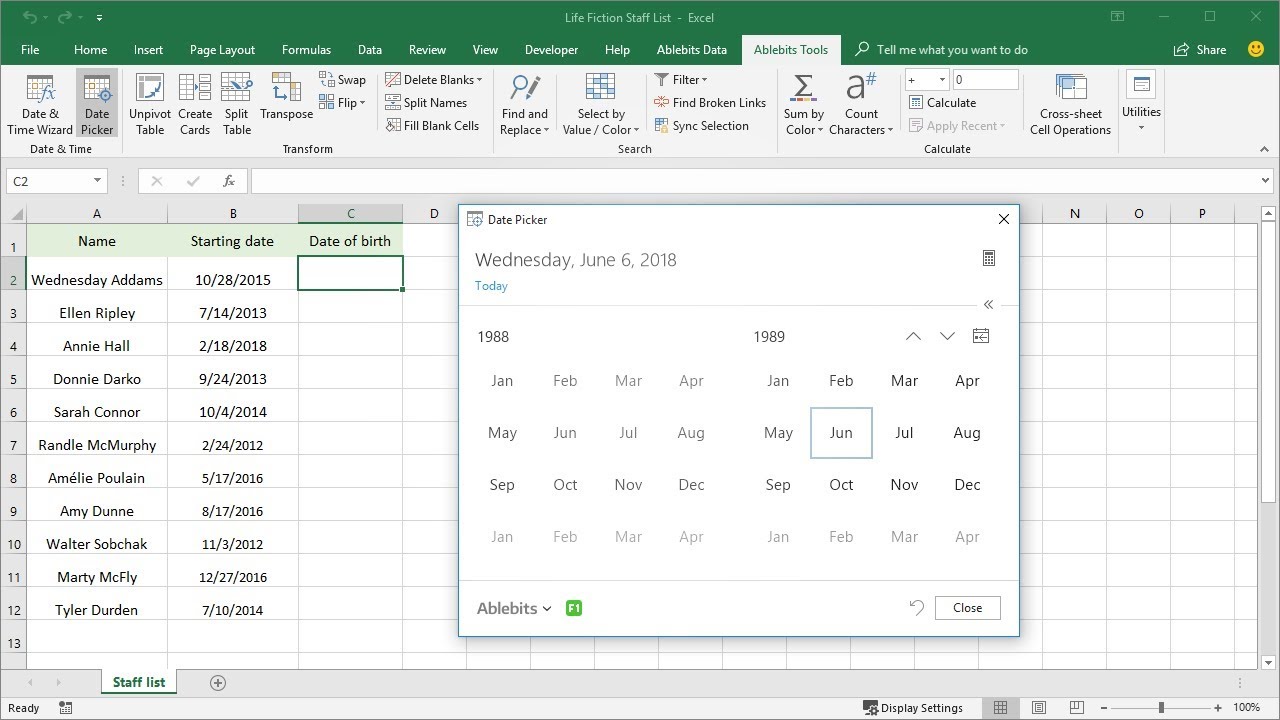Select Jun 1989 in the calendar
The height and width of the screenshot is (720, 1280).
(841, 433)
